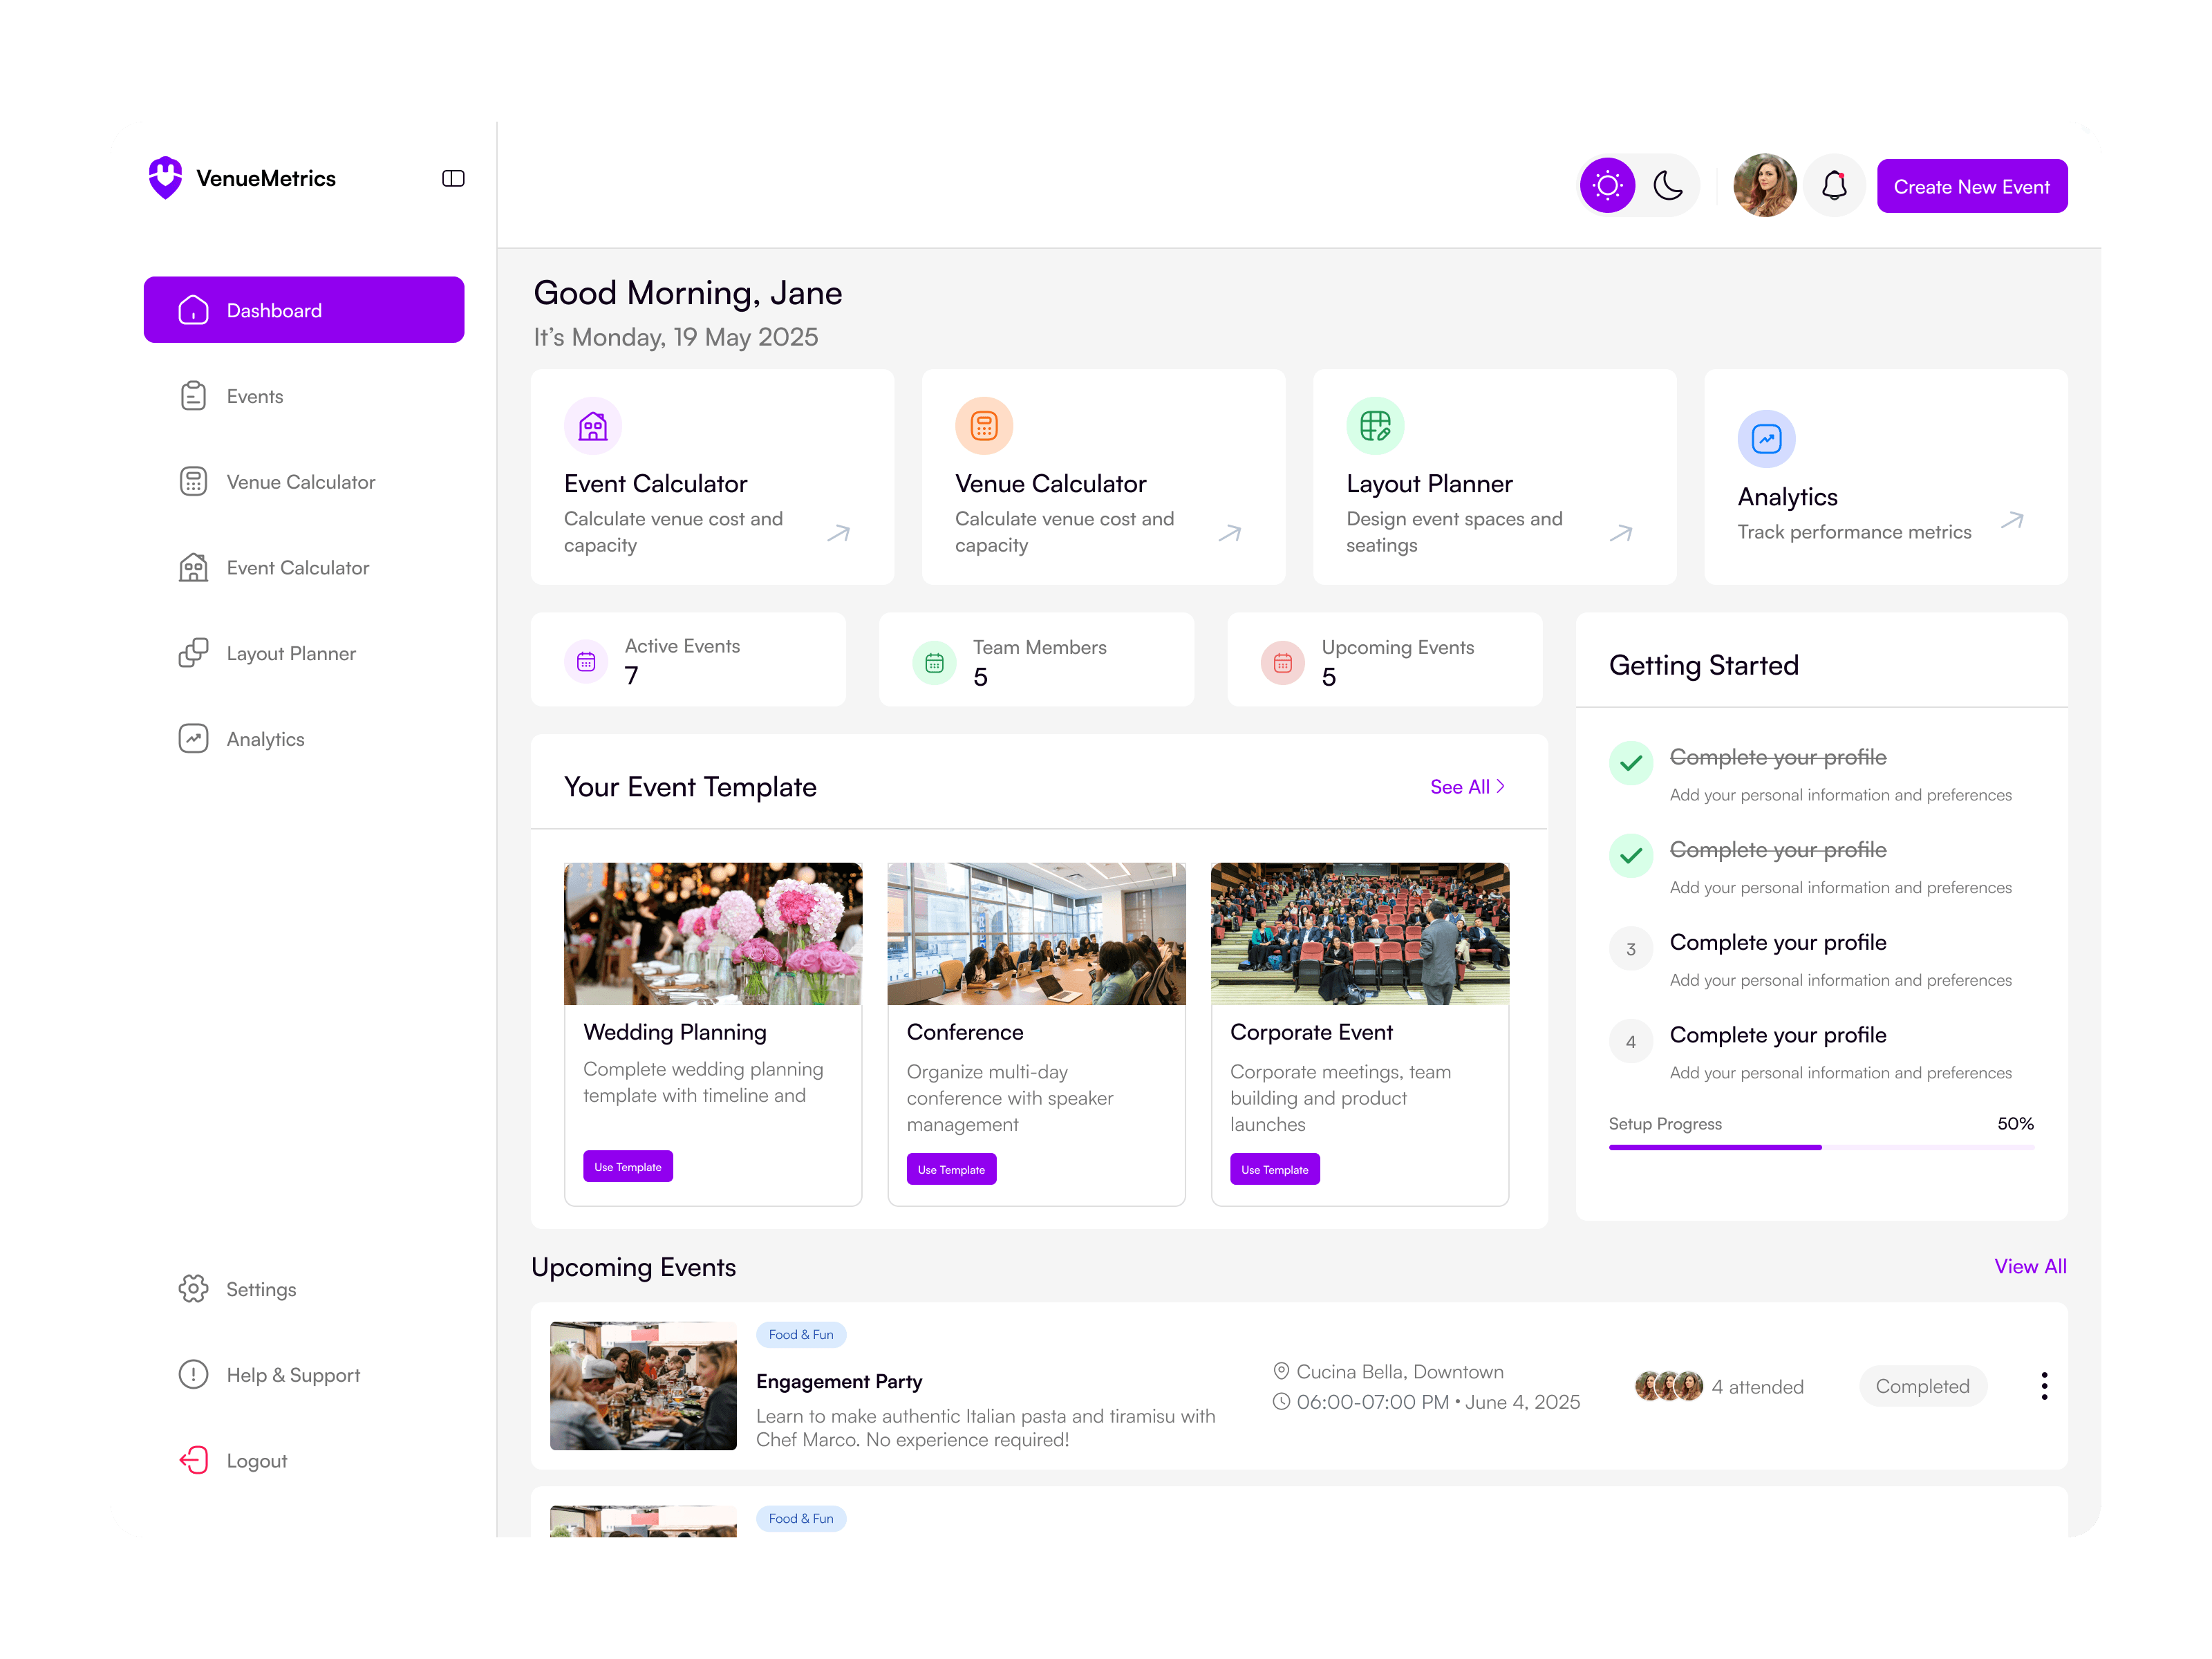The height and width of the screenshot is (1659, 2212).
Task: Open Layout Planner sidebar item
Action: pyautogui.click(x=304, y=653)
